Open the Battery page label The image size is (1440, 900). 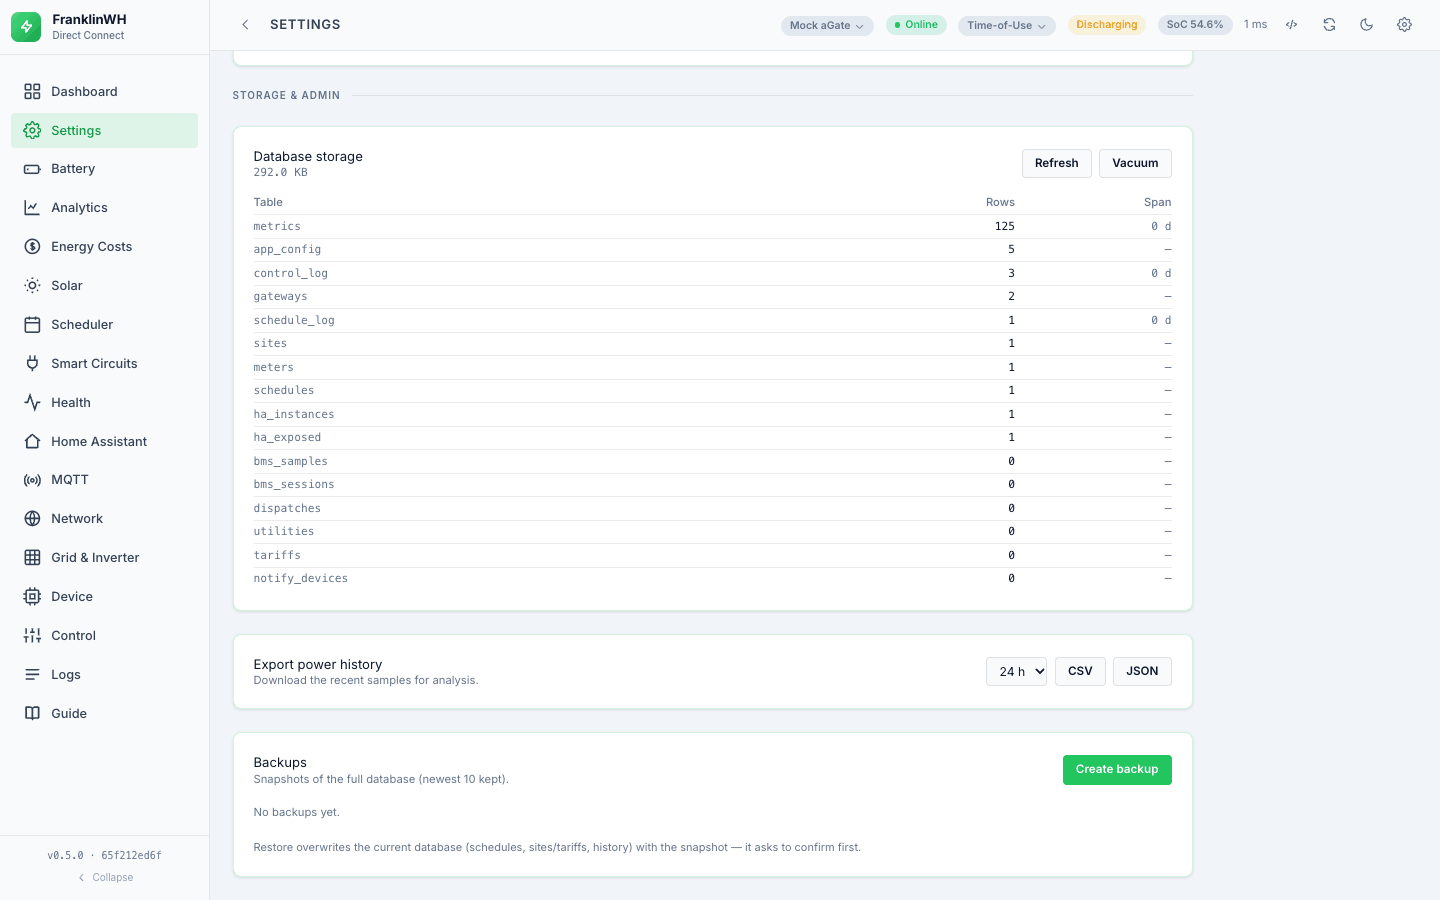tap(73, 169)
